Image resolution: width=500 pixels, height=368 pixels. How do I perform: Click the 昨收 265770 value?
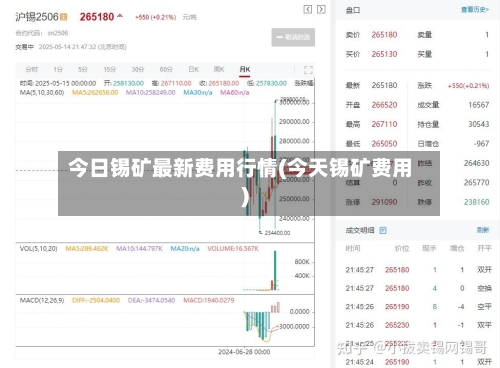pos(476,183)
